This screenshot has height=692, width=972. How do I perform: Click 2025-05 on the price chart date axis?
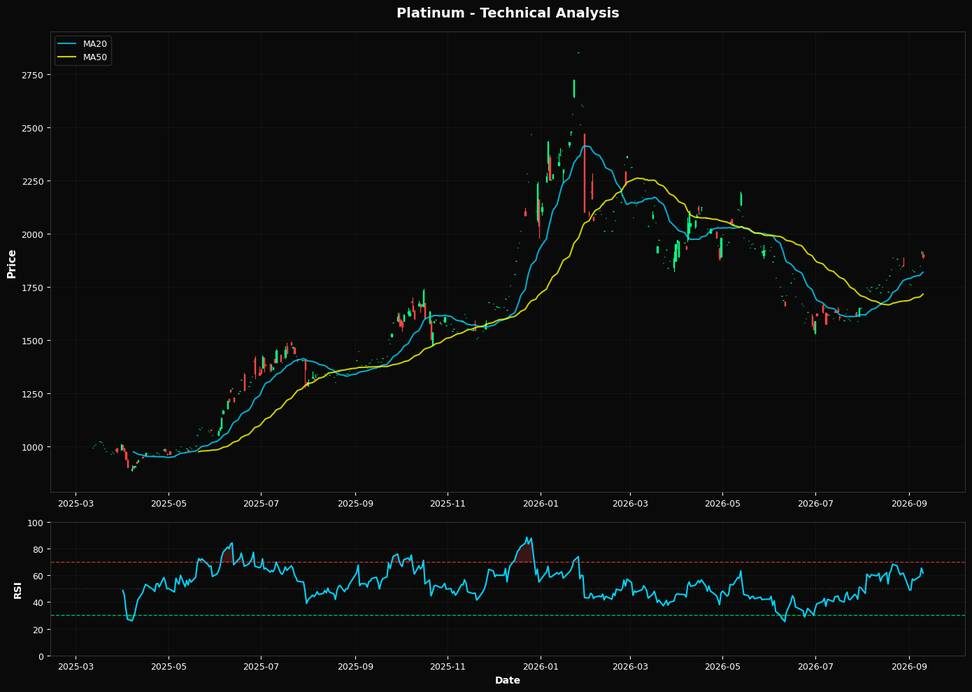(x=169, y=503)
